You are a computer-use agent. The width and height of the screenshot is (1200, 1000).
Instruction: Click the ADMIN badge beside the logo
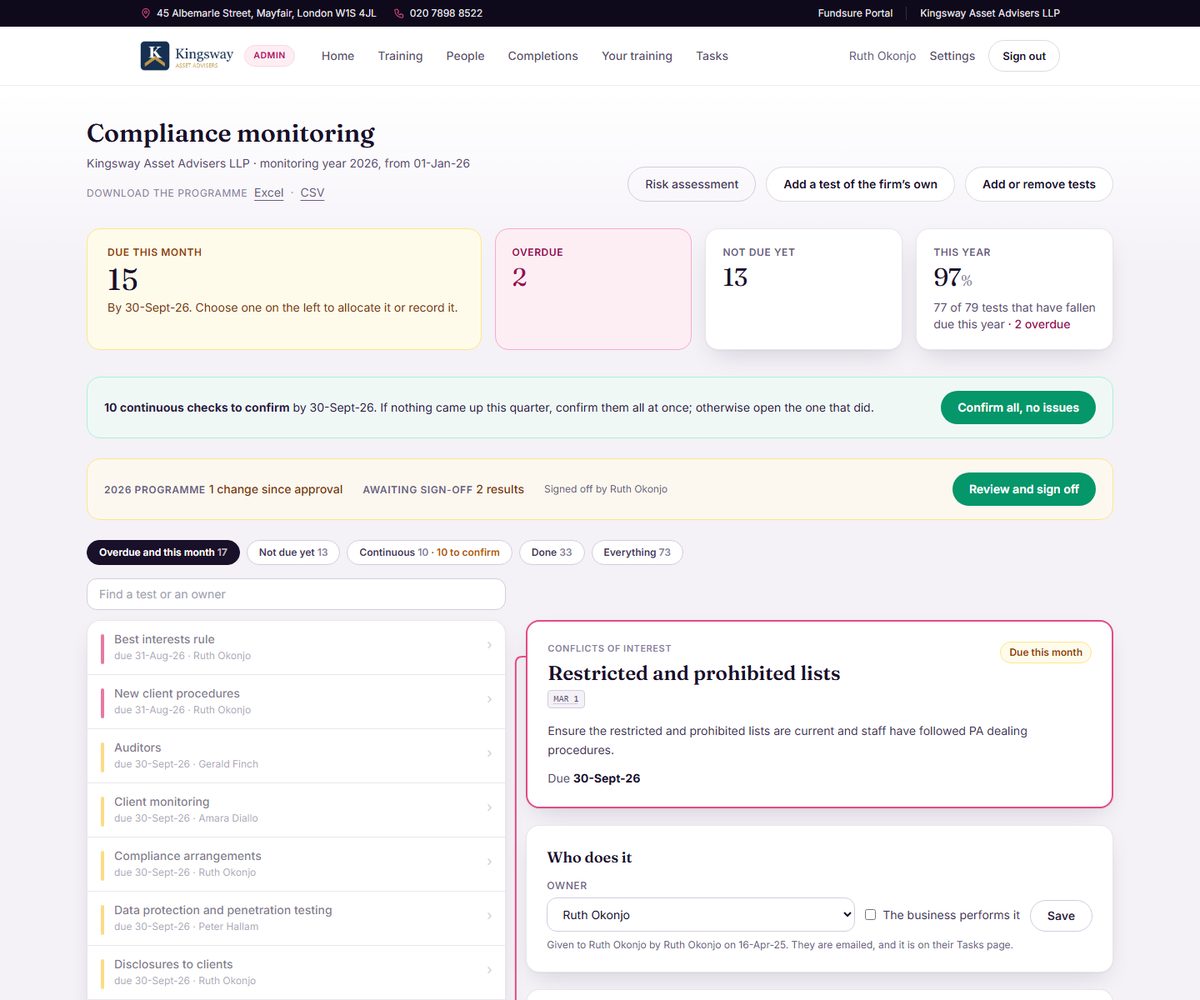pos(269,56)
